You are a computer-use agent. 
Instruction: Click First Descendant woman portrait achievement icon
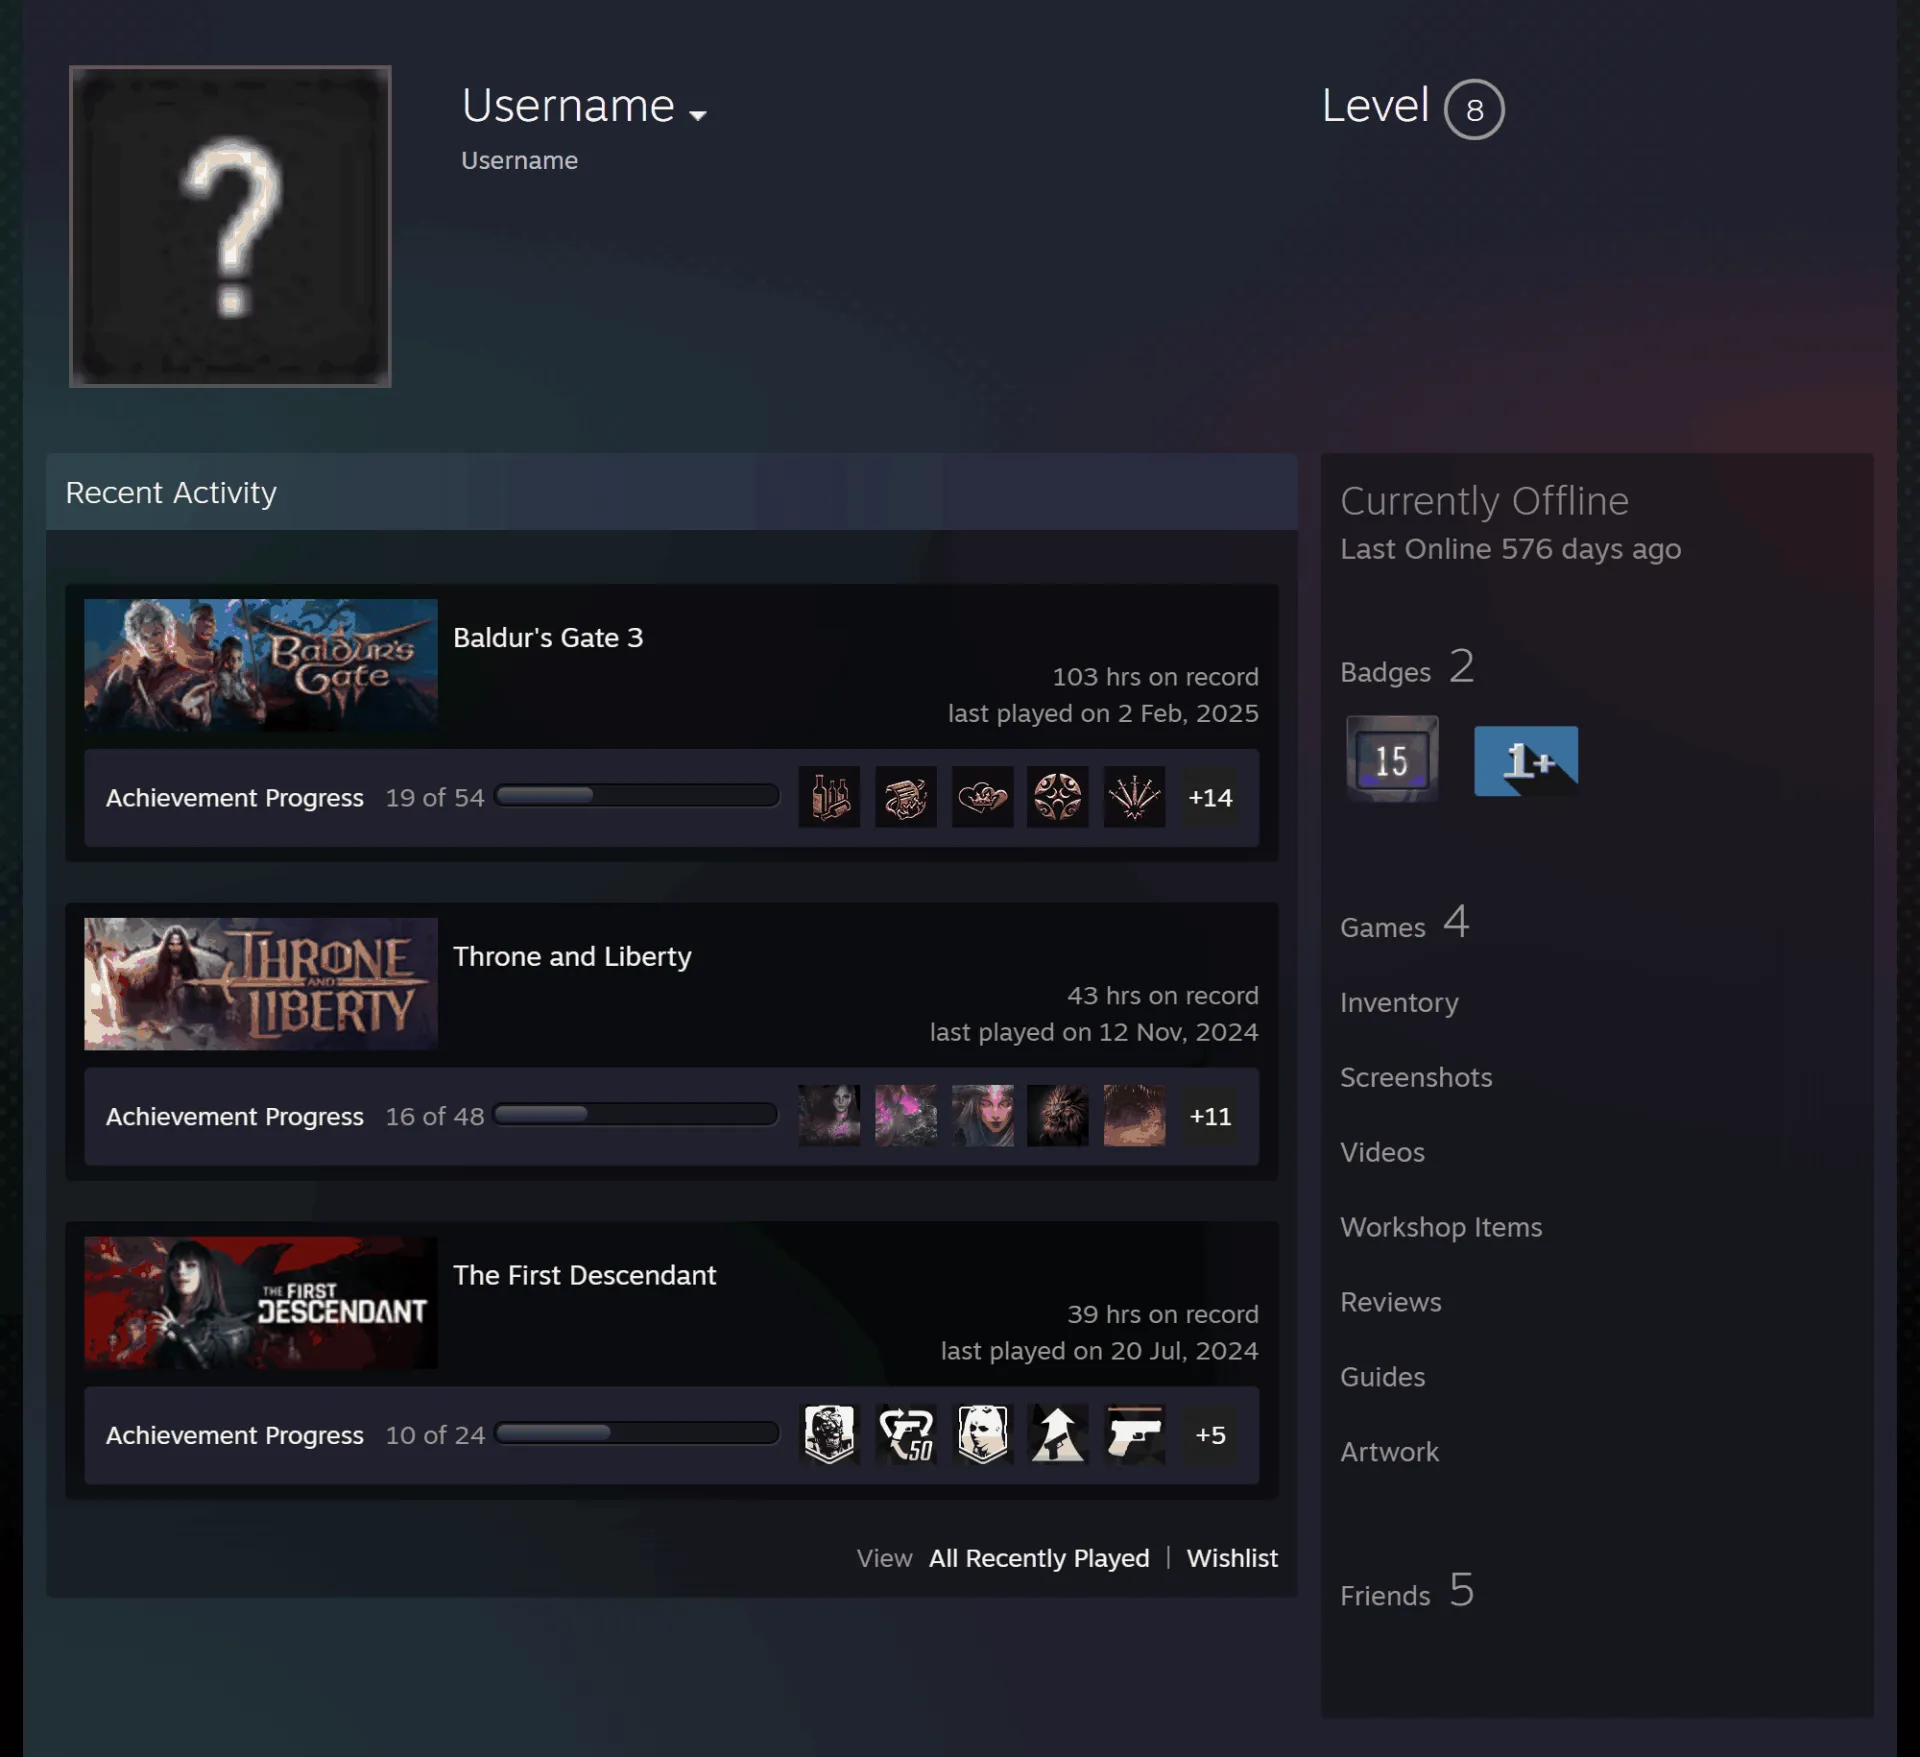[982, 1434]
